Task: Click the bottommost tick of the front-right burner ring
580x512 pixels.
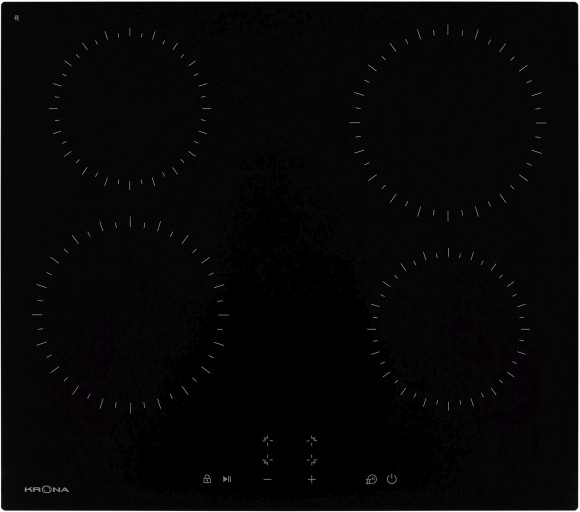Action: (x=448, y=406)
